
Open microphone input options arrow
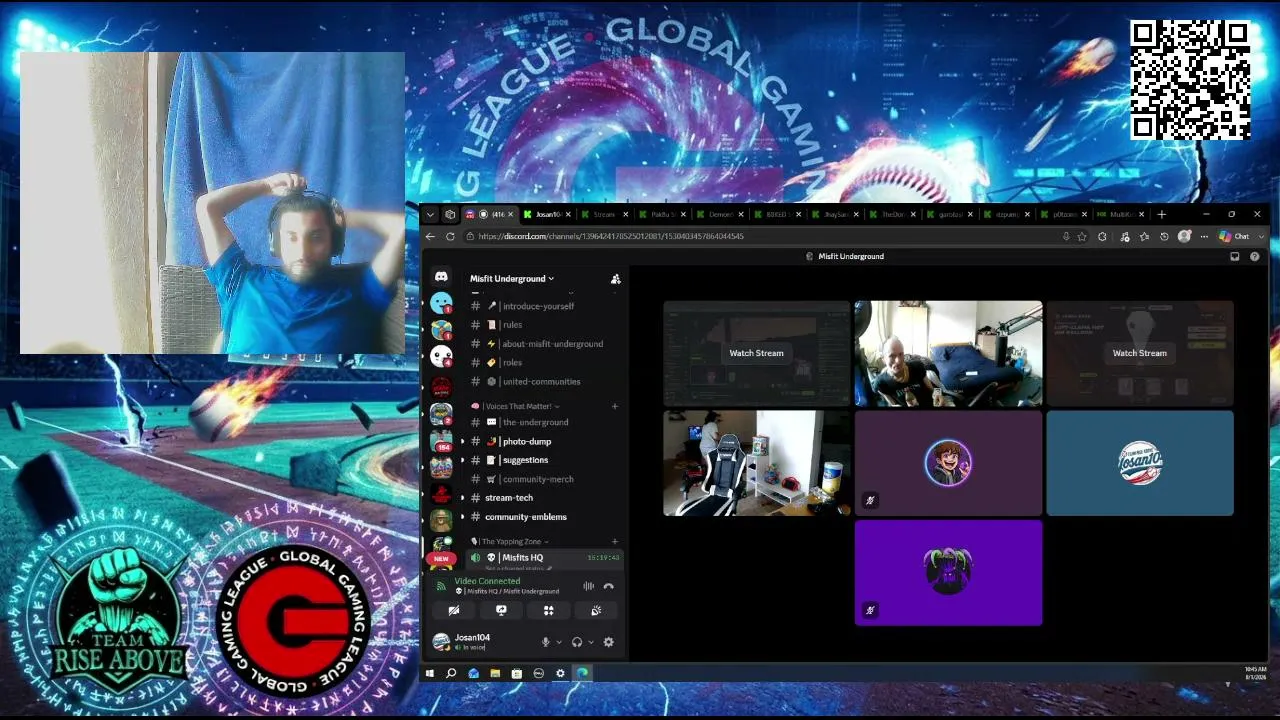coord(558,642)
